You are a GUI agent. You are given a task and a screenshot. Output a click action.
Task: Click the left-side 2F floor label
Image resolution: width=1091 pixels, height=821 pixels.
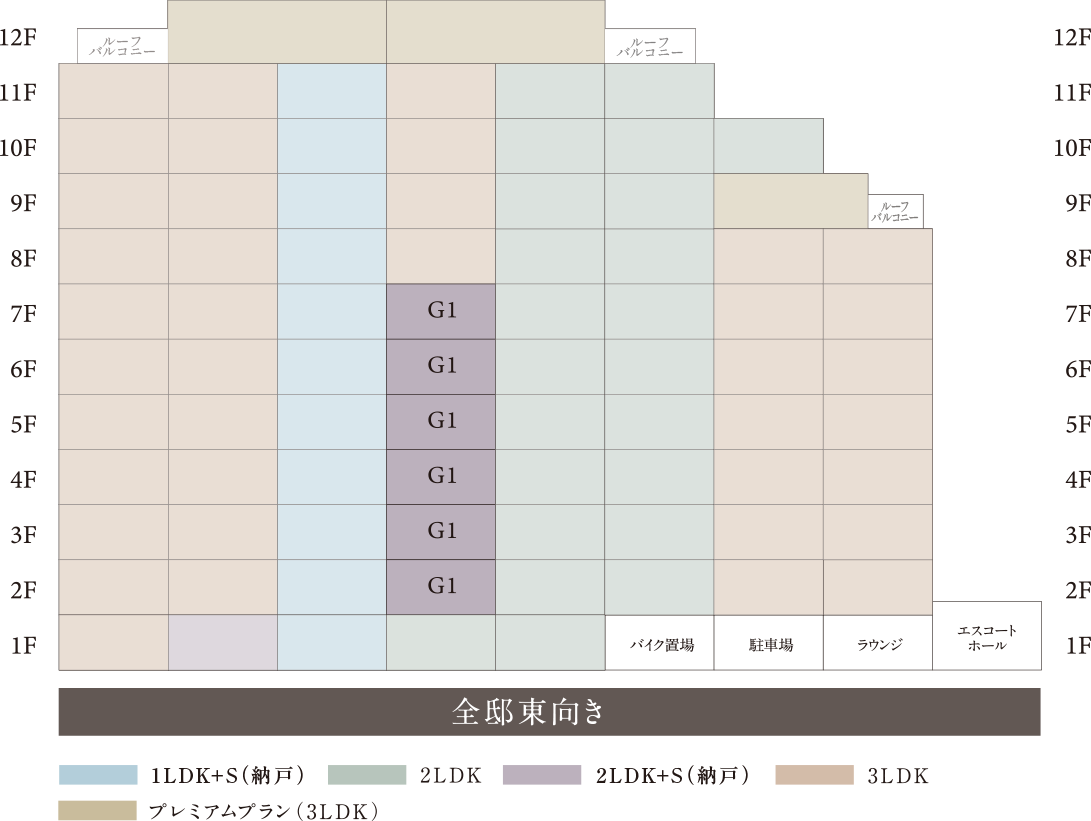coord(23,590)
